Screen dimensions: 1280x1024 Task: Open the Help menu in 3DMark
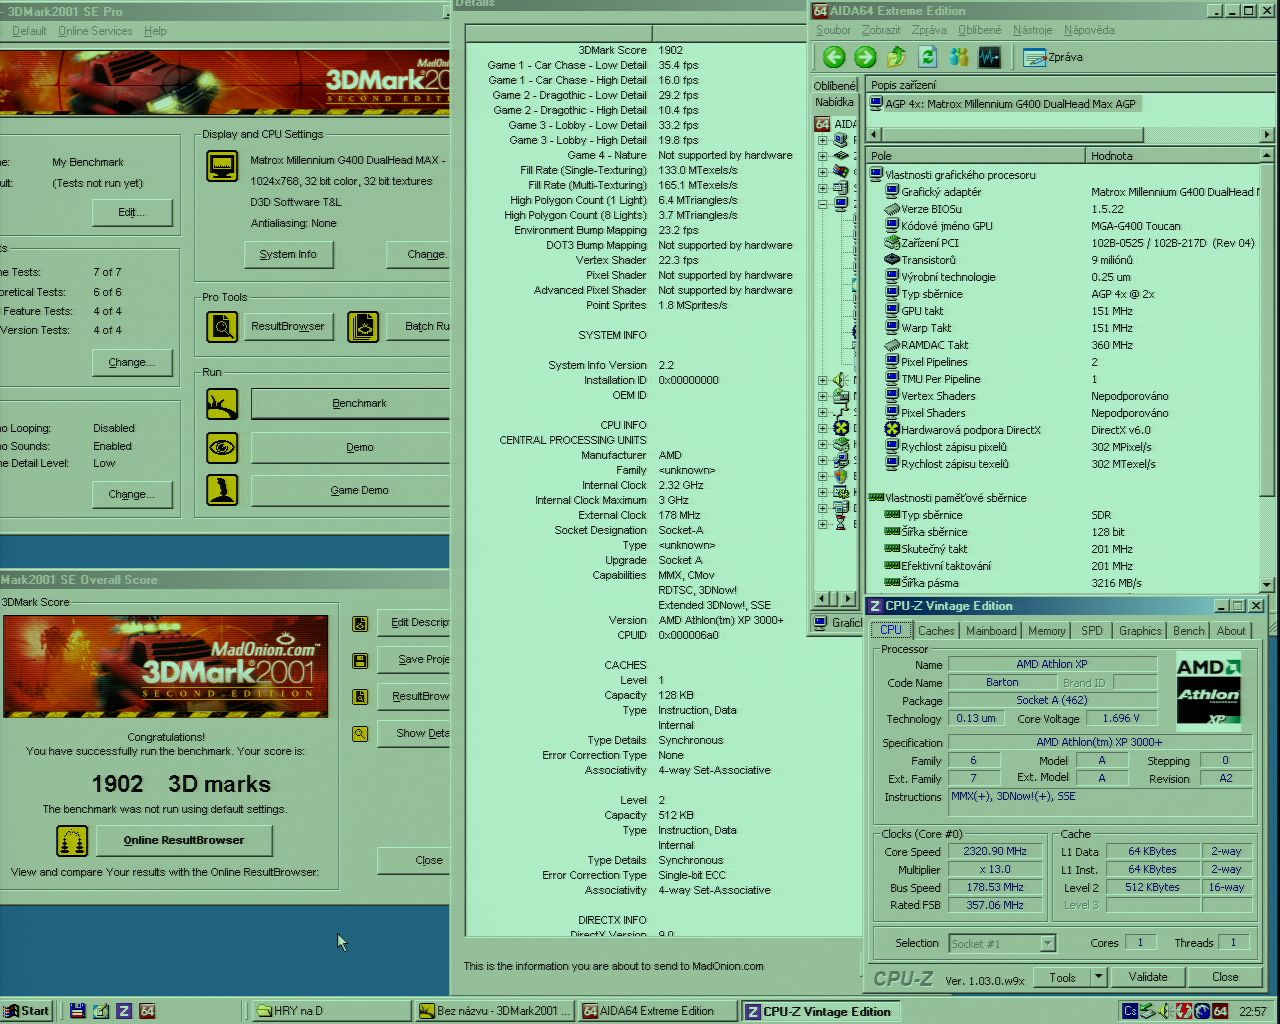(x=155, y=31)
